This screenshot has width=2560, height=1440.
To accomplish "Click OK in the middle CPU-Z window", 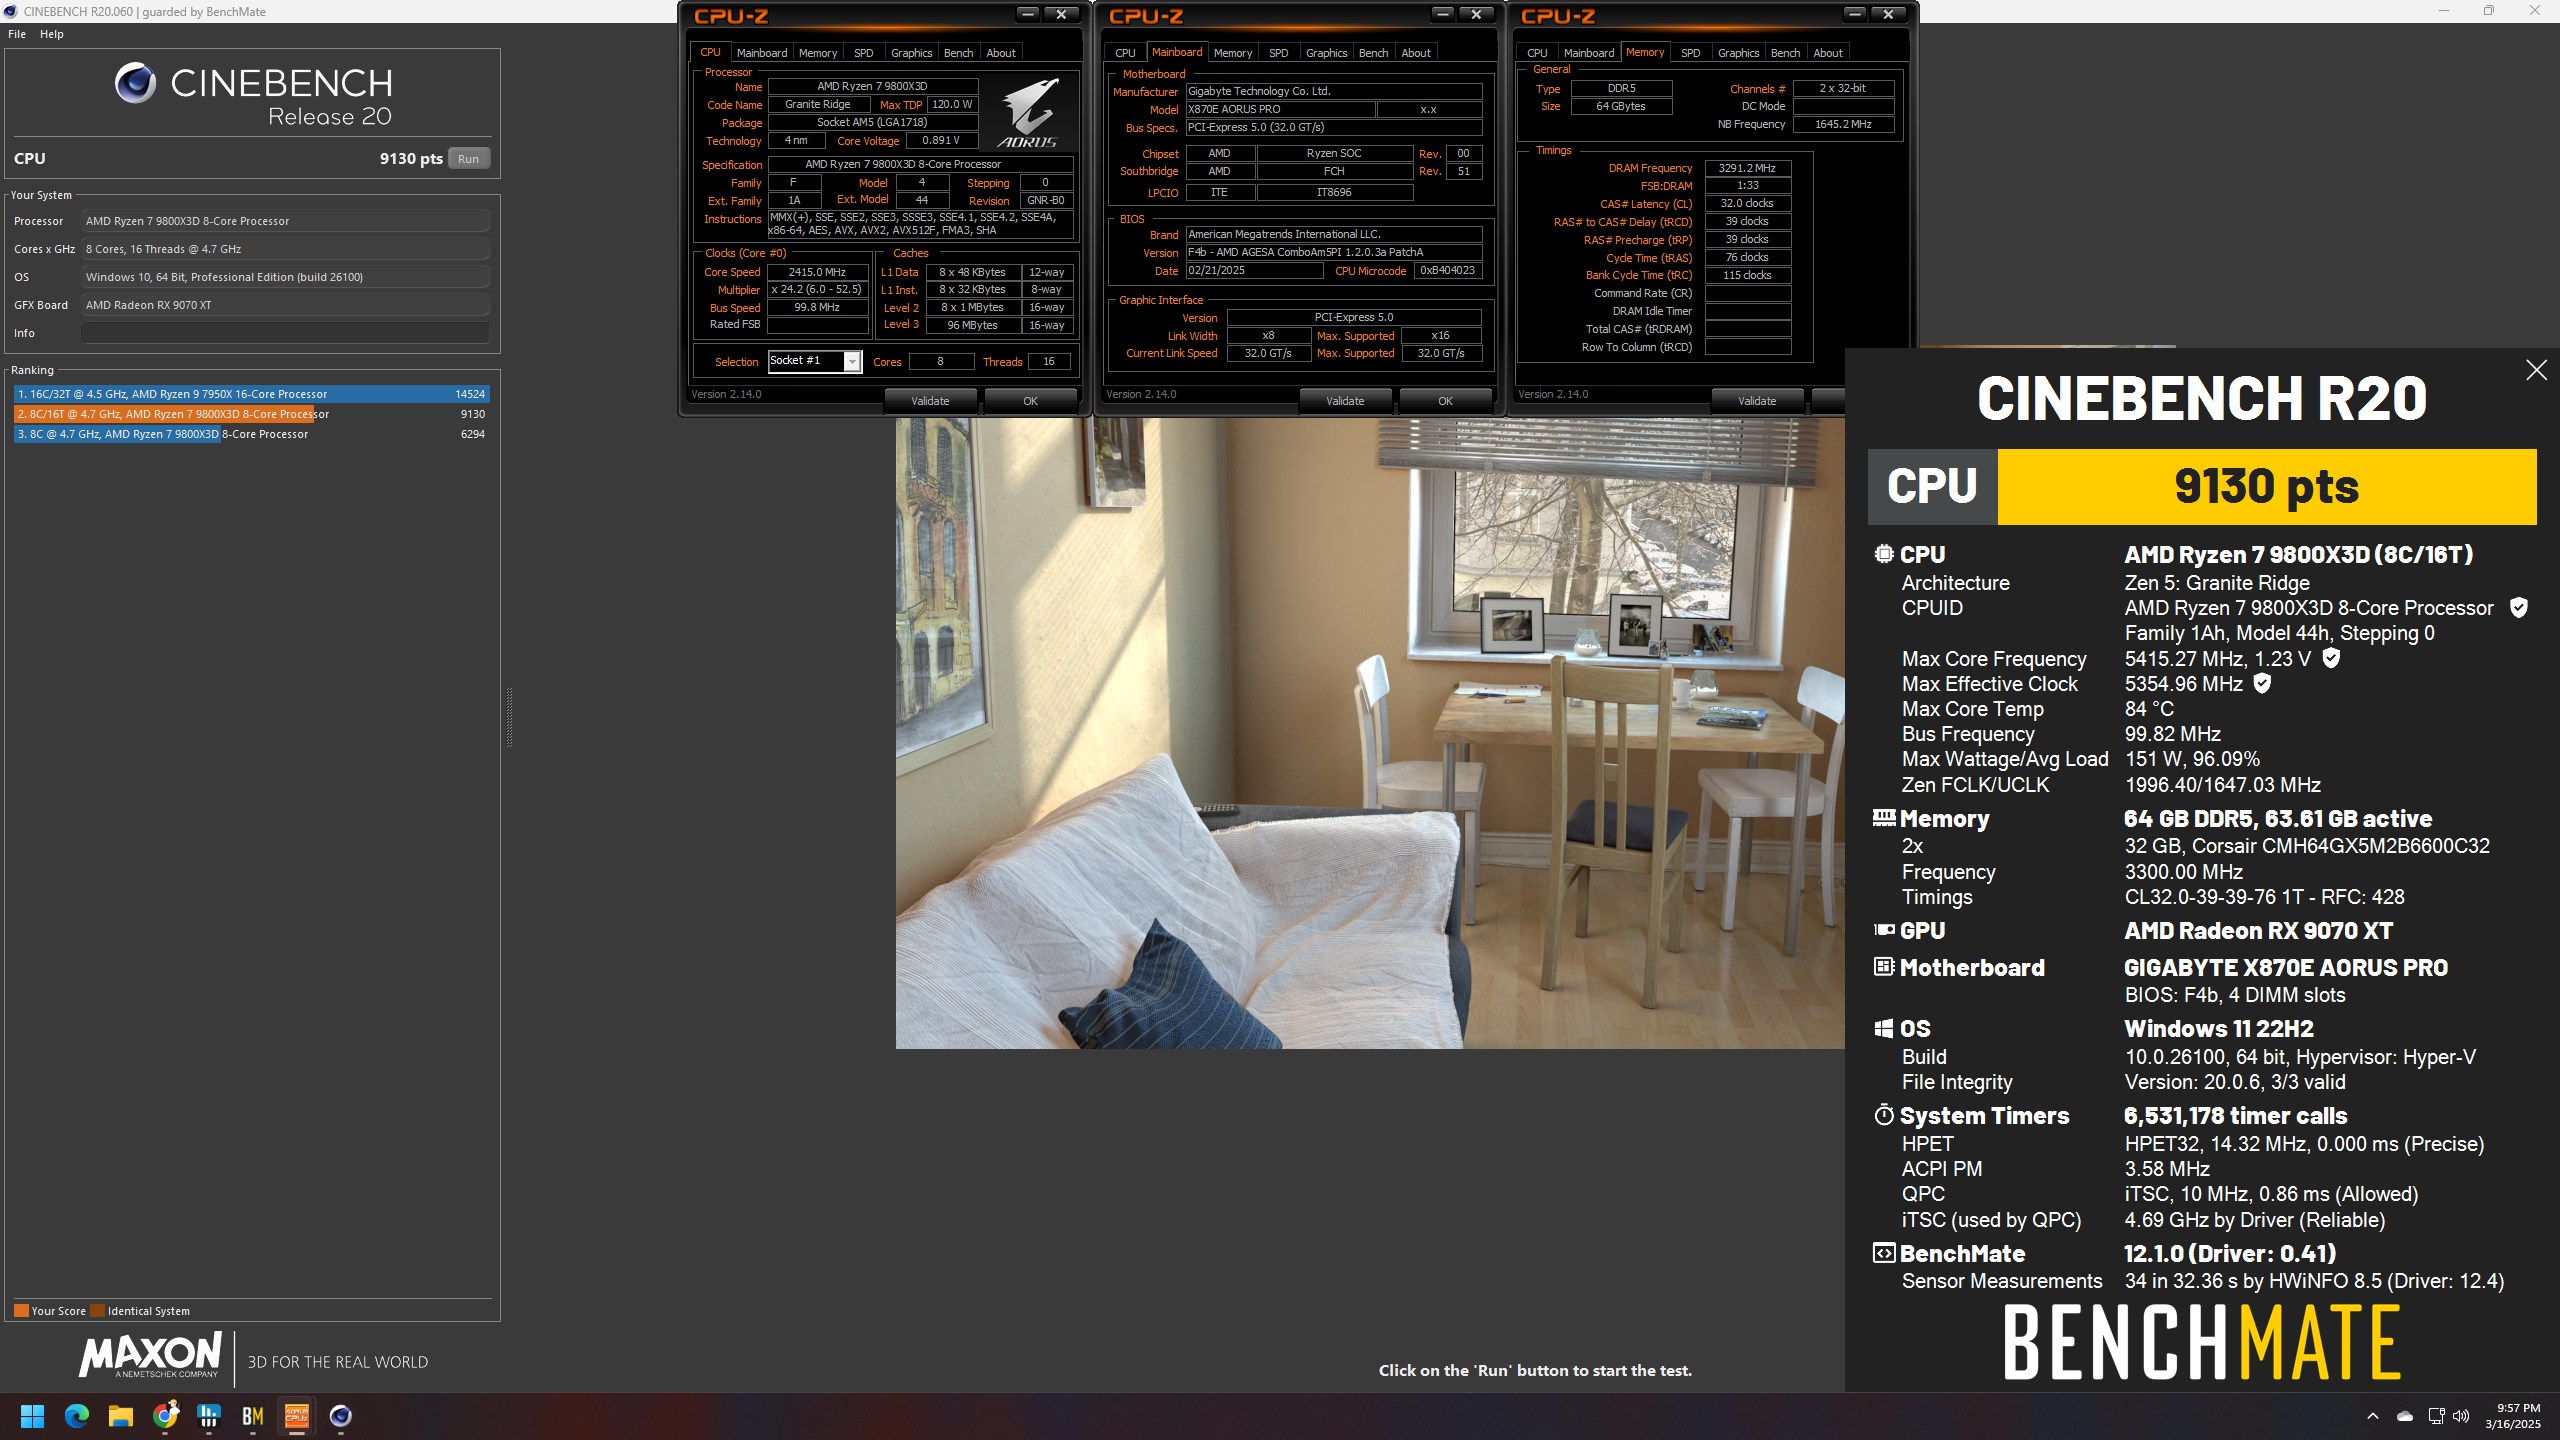I will 1445,401.
